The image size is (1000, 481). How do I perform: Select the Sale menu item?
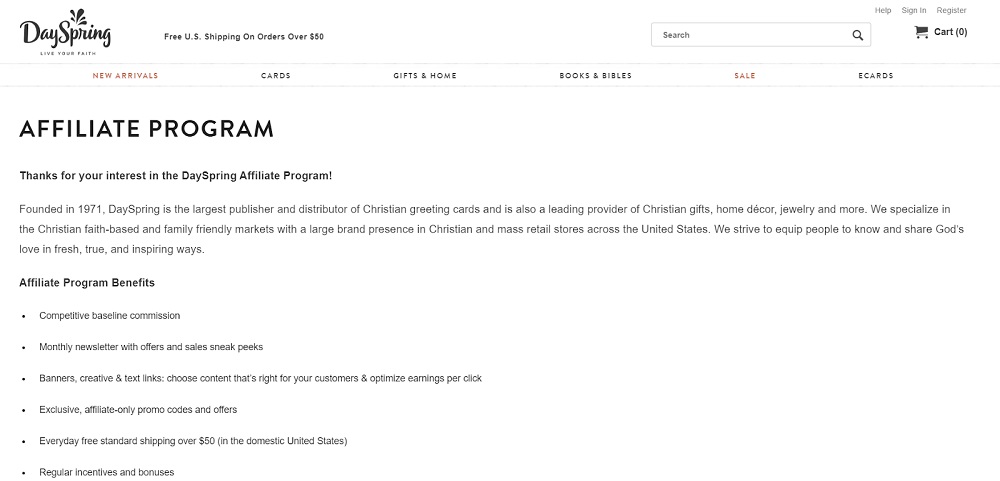(745, 76)
